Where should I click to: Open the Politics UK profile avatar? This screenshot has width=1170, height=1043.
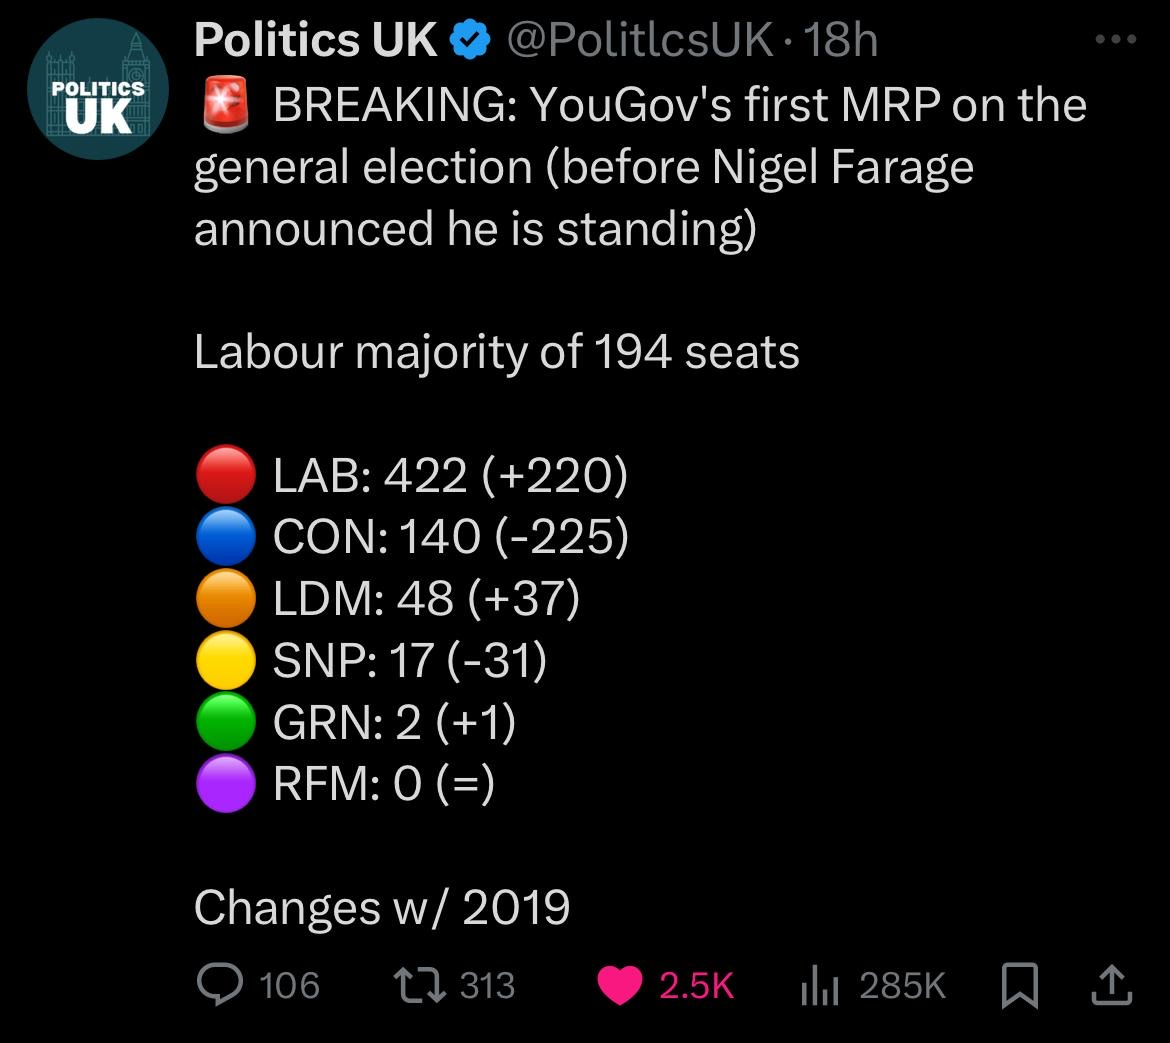(x=98, y=90)
